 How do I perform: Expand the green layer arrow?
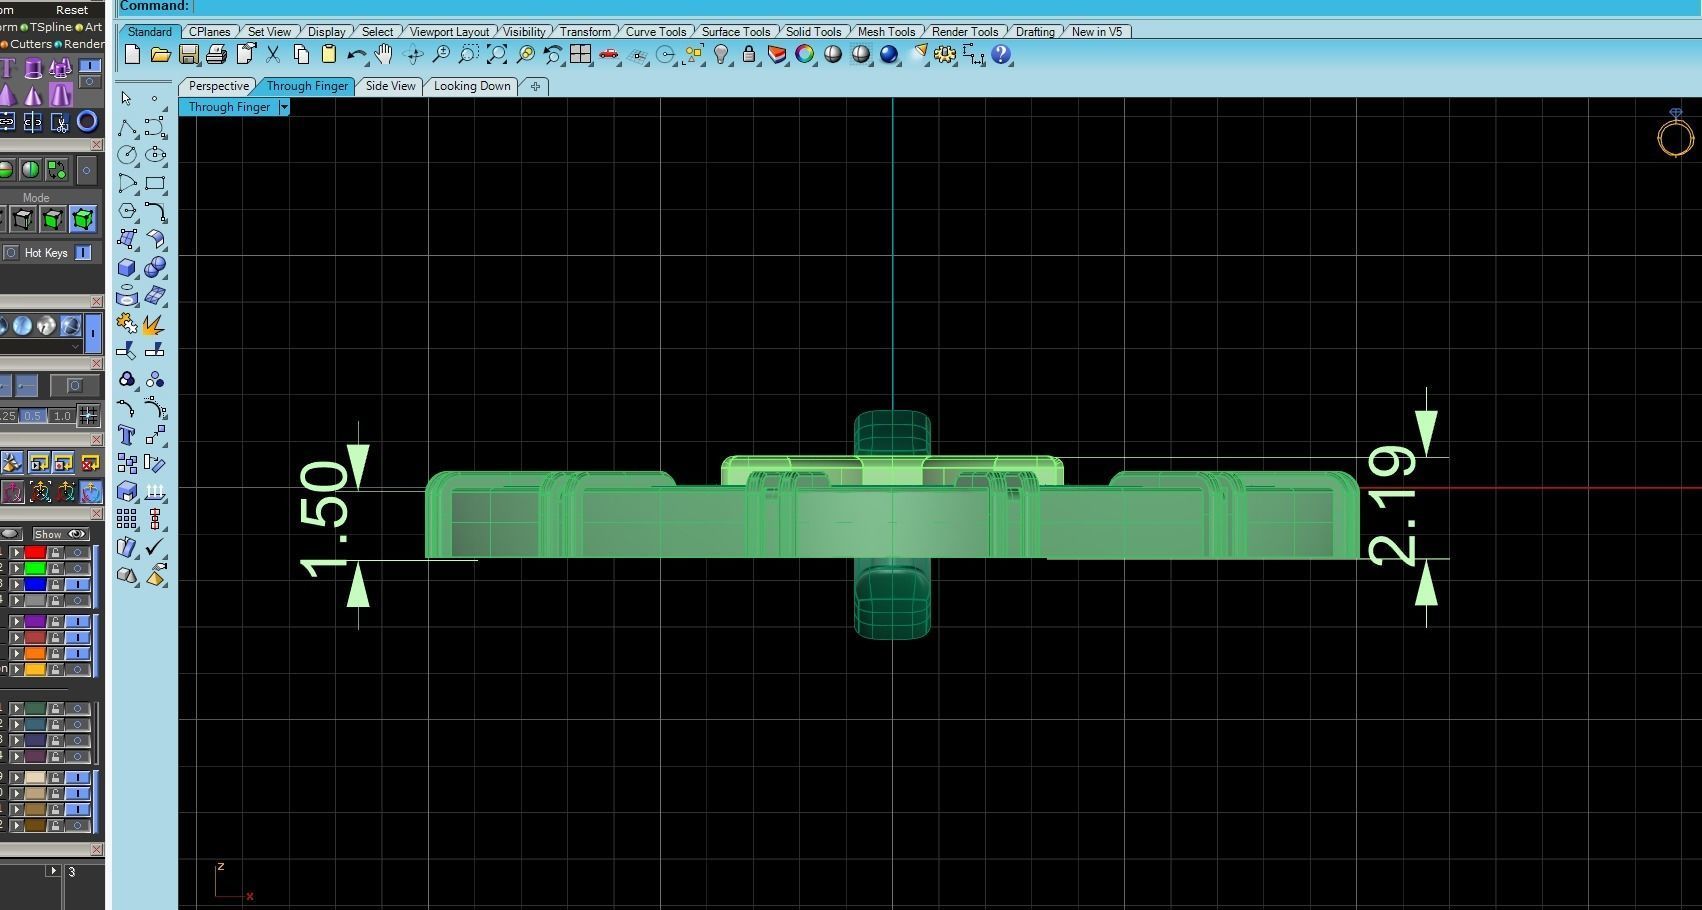(x=17, y=568)
